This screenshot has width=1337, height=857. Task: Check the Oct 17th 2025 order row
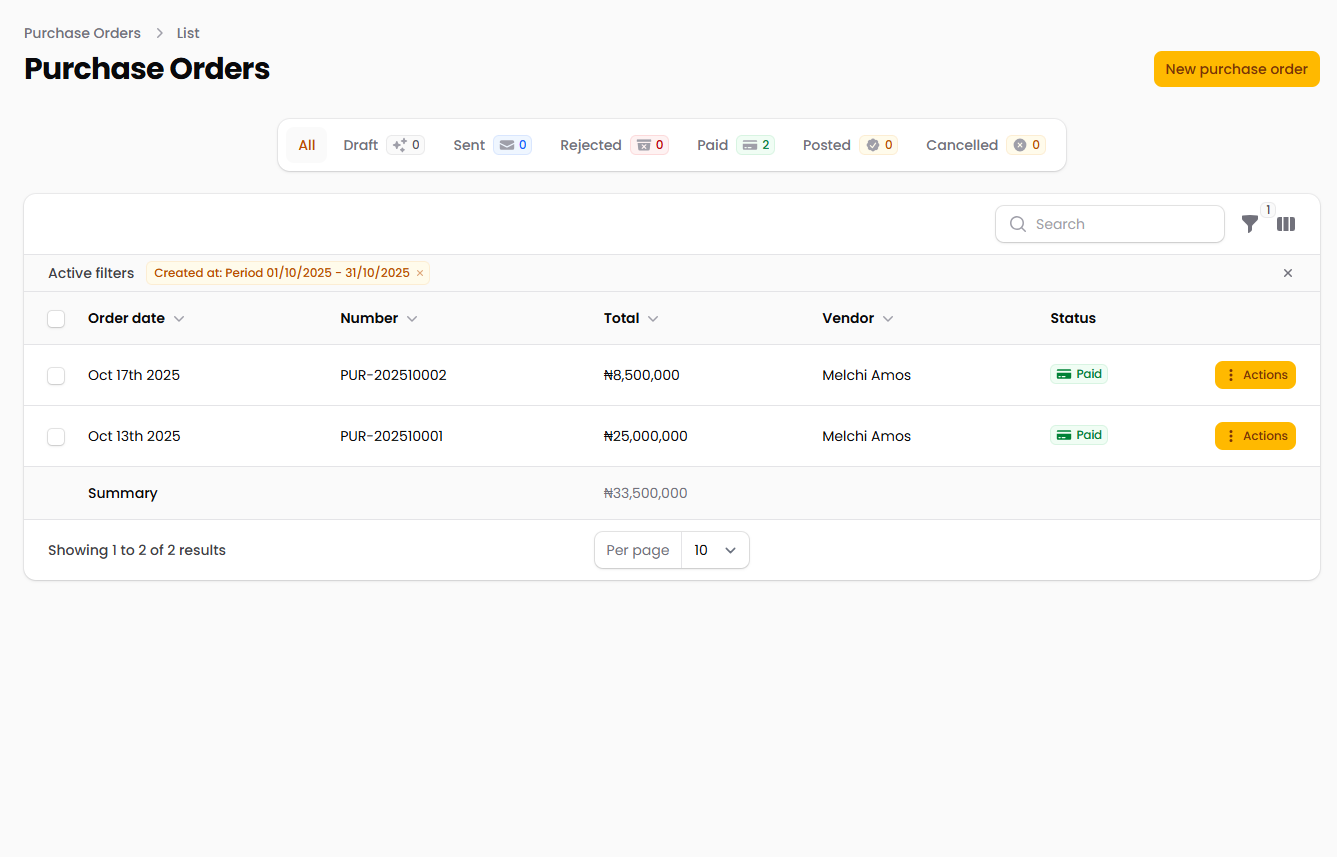(x=56, y=375)
